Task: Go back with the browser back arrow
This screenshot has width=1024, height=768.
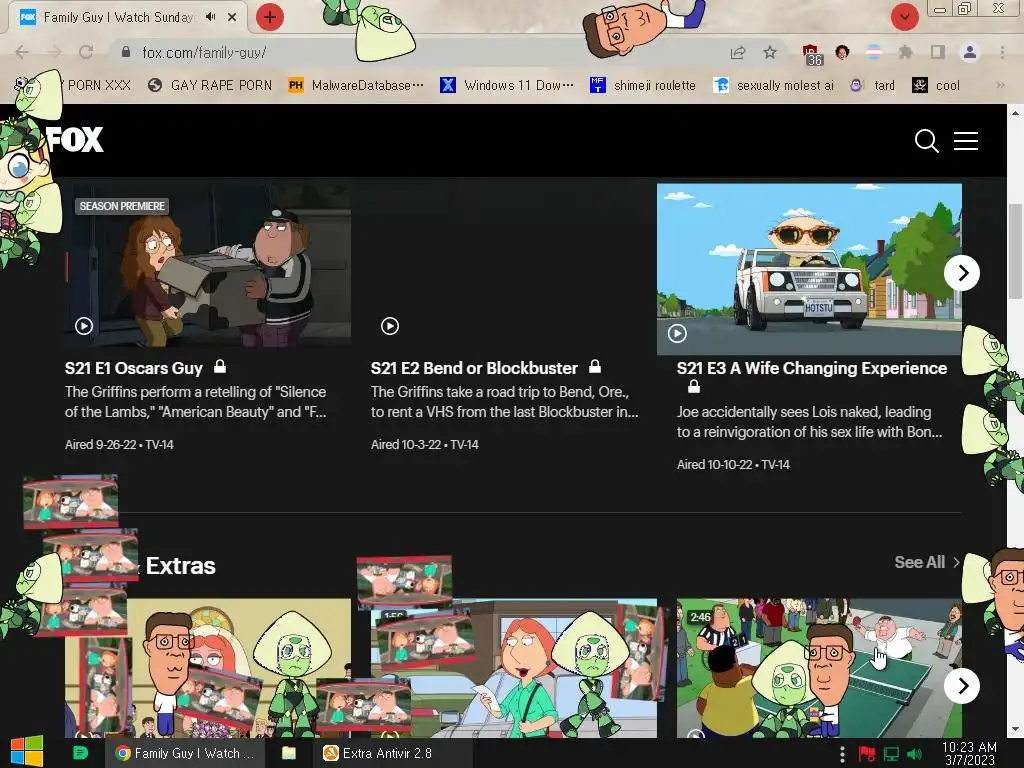Action: [x=22, y=52]
